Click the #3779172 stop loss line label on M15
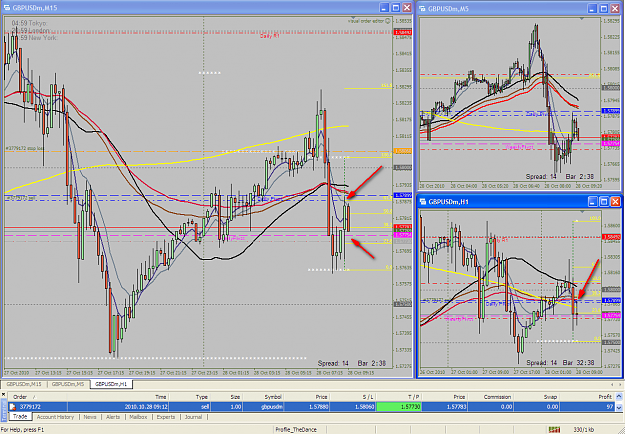The width and height of the screenshot is (625, 434). click(25, 148)
